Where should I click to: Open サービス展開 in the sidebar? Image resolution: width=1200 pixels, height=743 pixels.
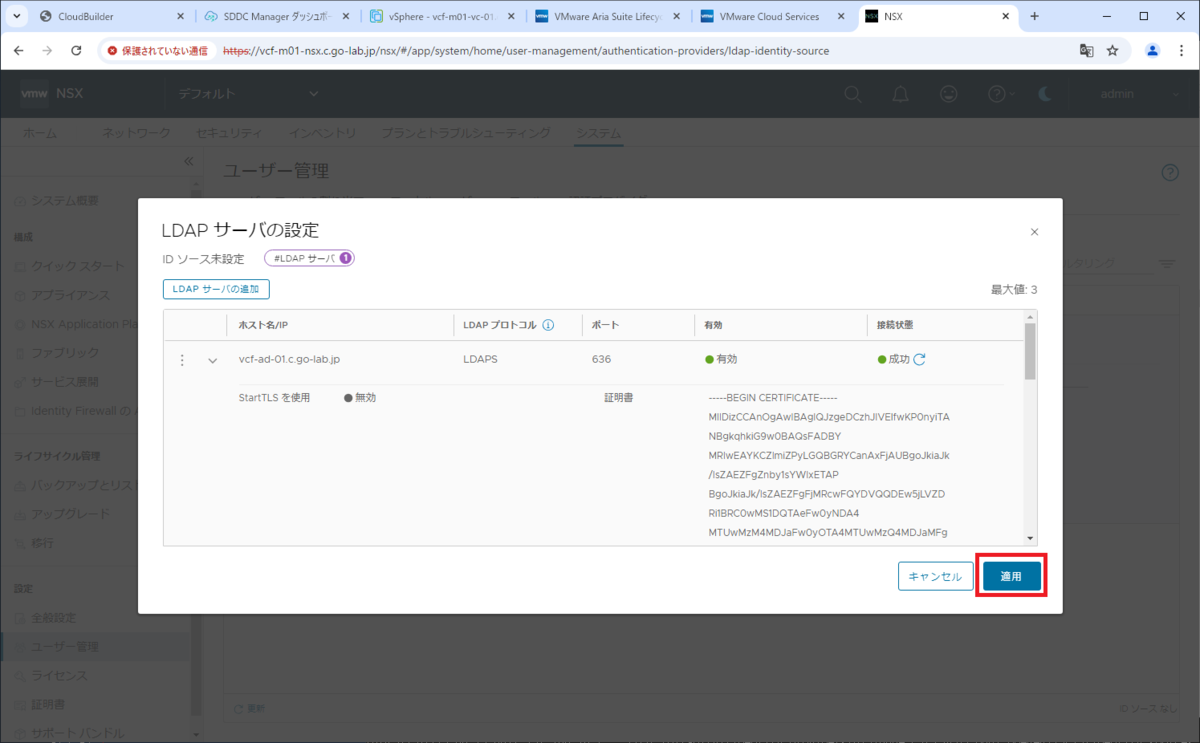(65, 382)
